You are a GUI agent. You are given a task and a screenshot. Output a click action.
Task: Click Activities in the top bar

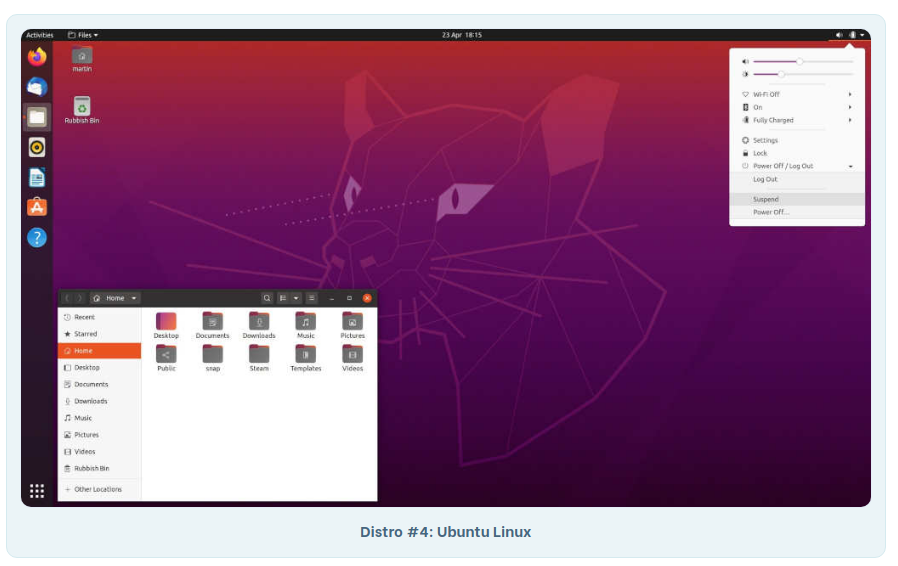40,35
